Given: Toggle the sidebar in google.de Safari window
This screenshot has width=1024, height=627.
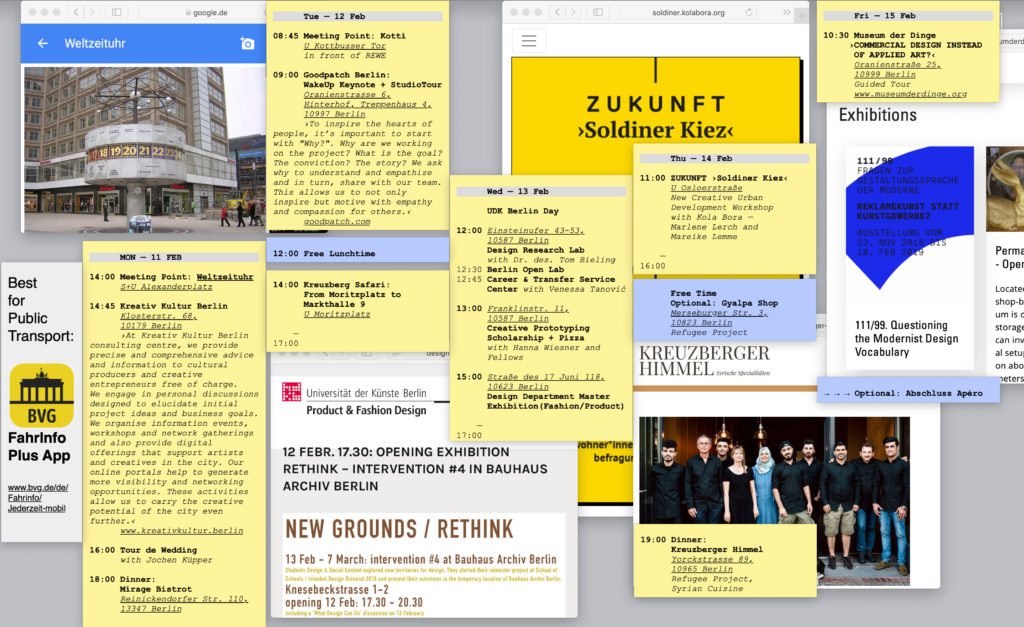Looking at the screenshot, I should 116,12.
